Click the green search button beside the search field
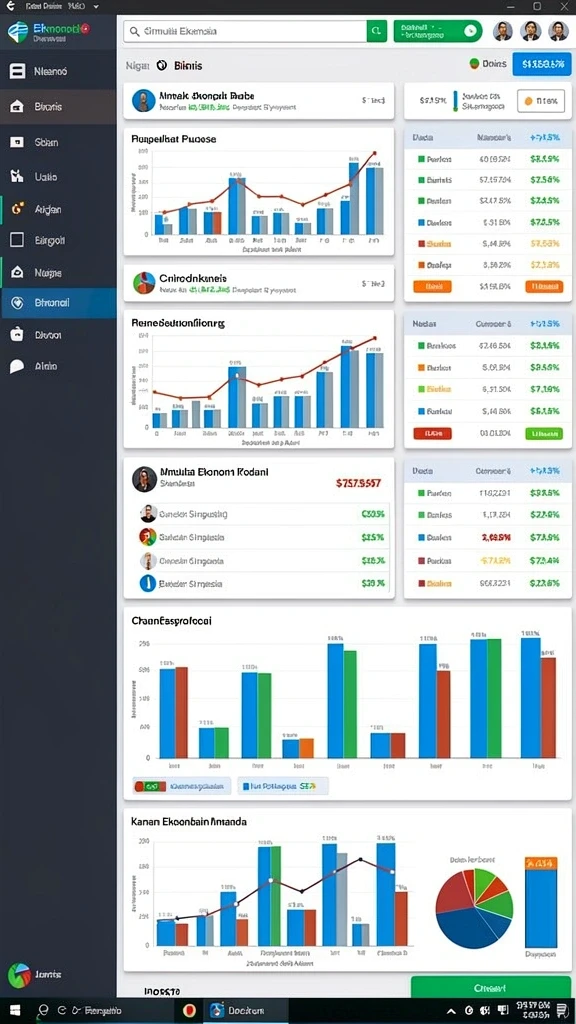The height and width of the screenshot is (1024, 576). pos(377,31)
